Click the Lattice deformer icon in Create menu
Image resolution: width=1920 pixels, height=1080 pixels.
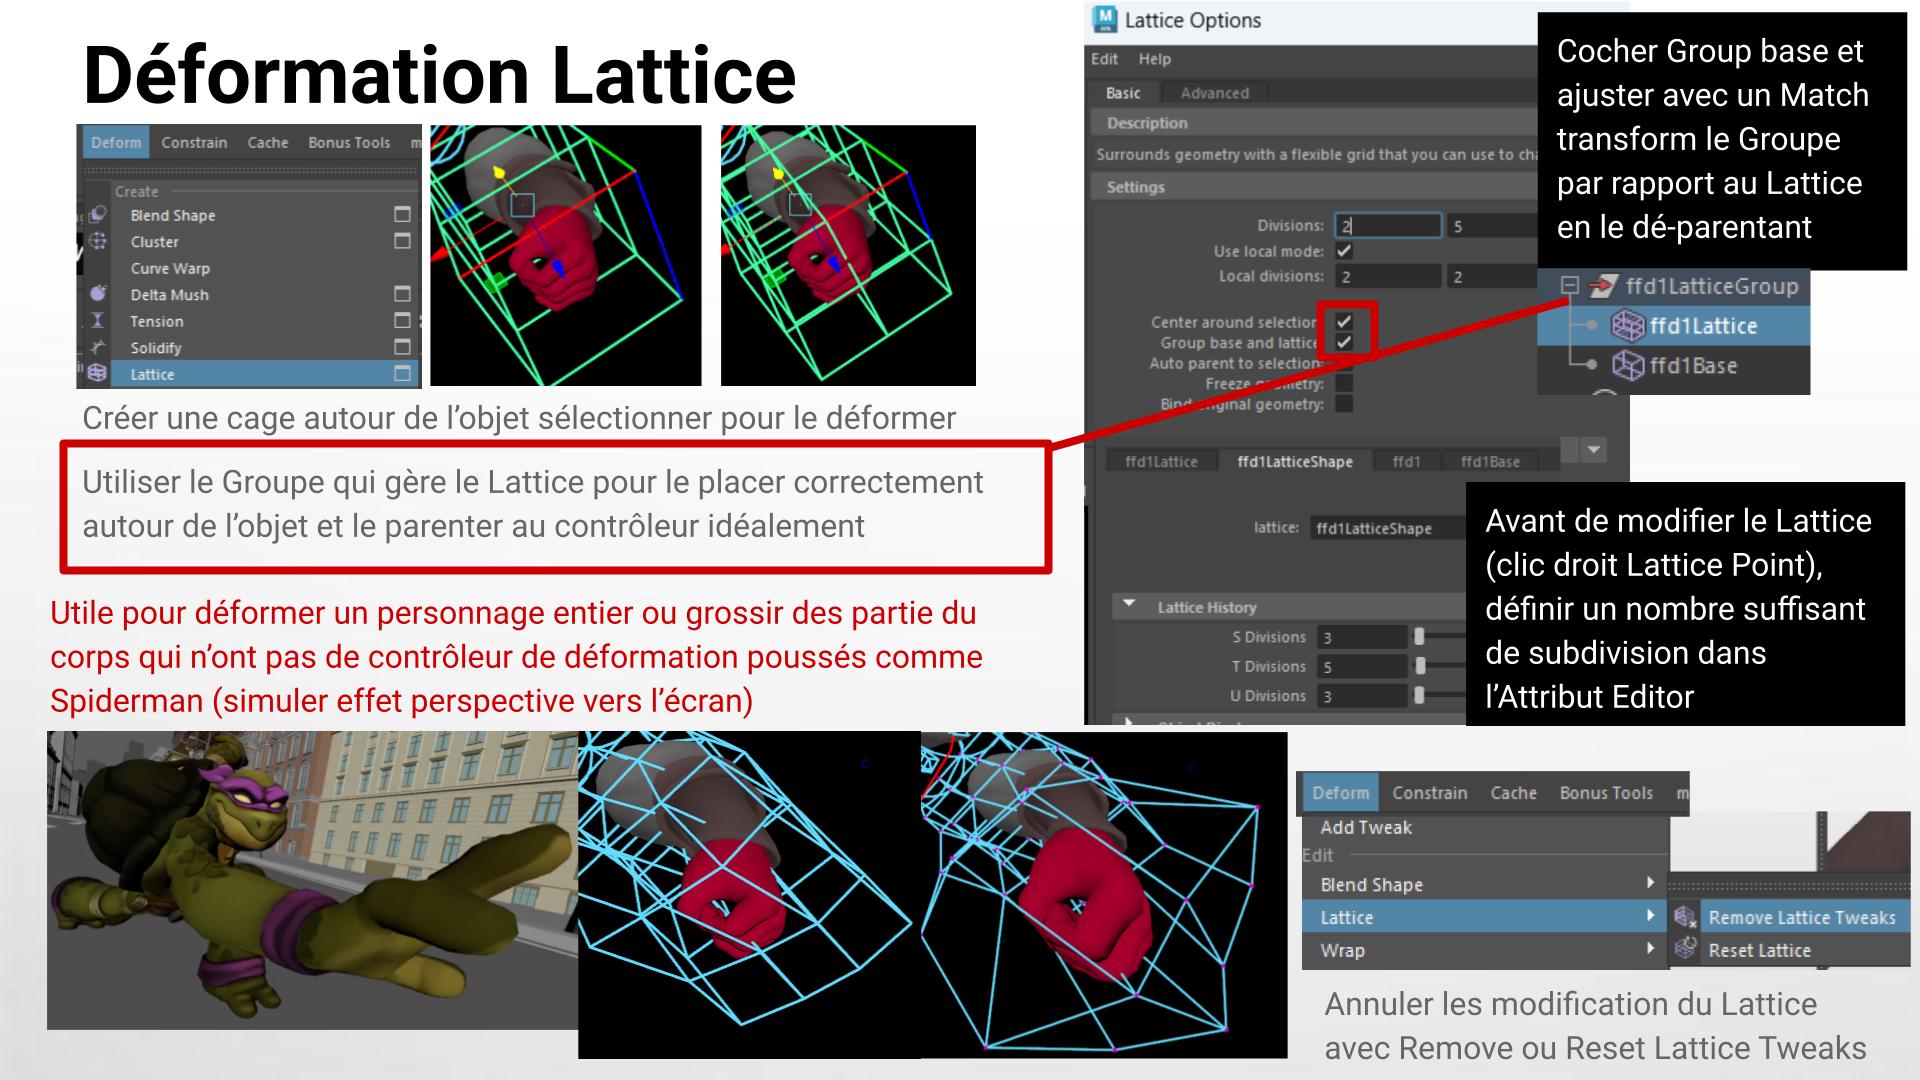point(97,373)
